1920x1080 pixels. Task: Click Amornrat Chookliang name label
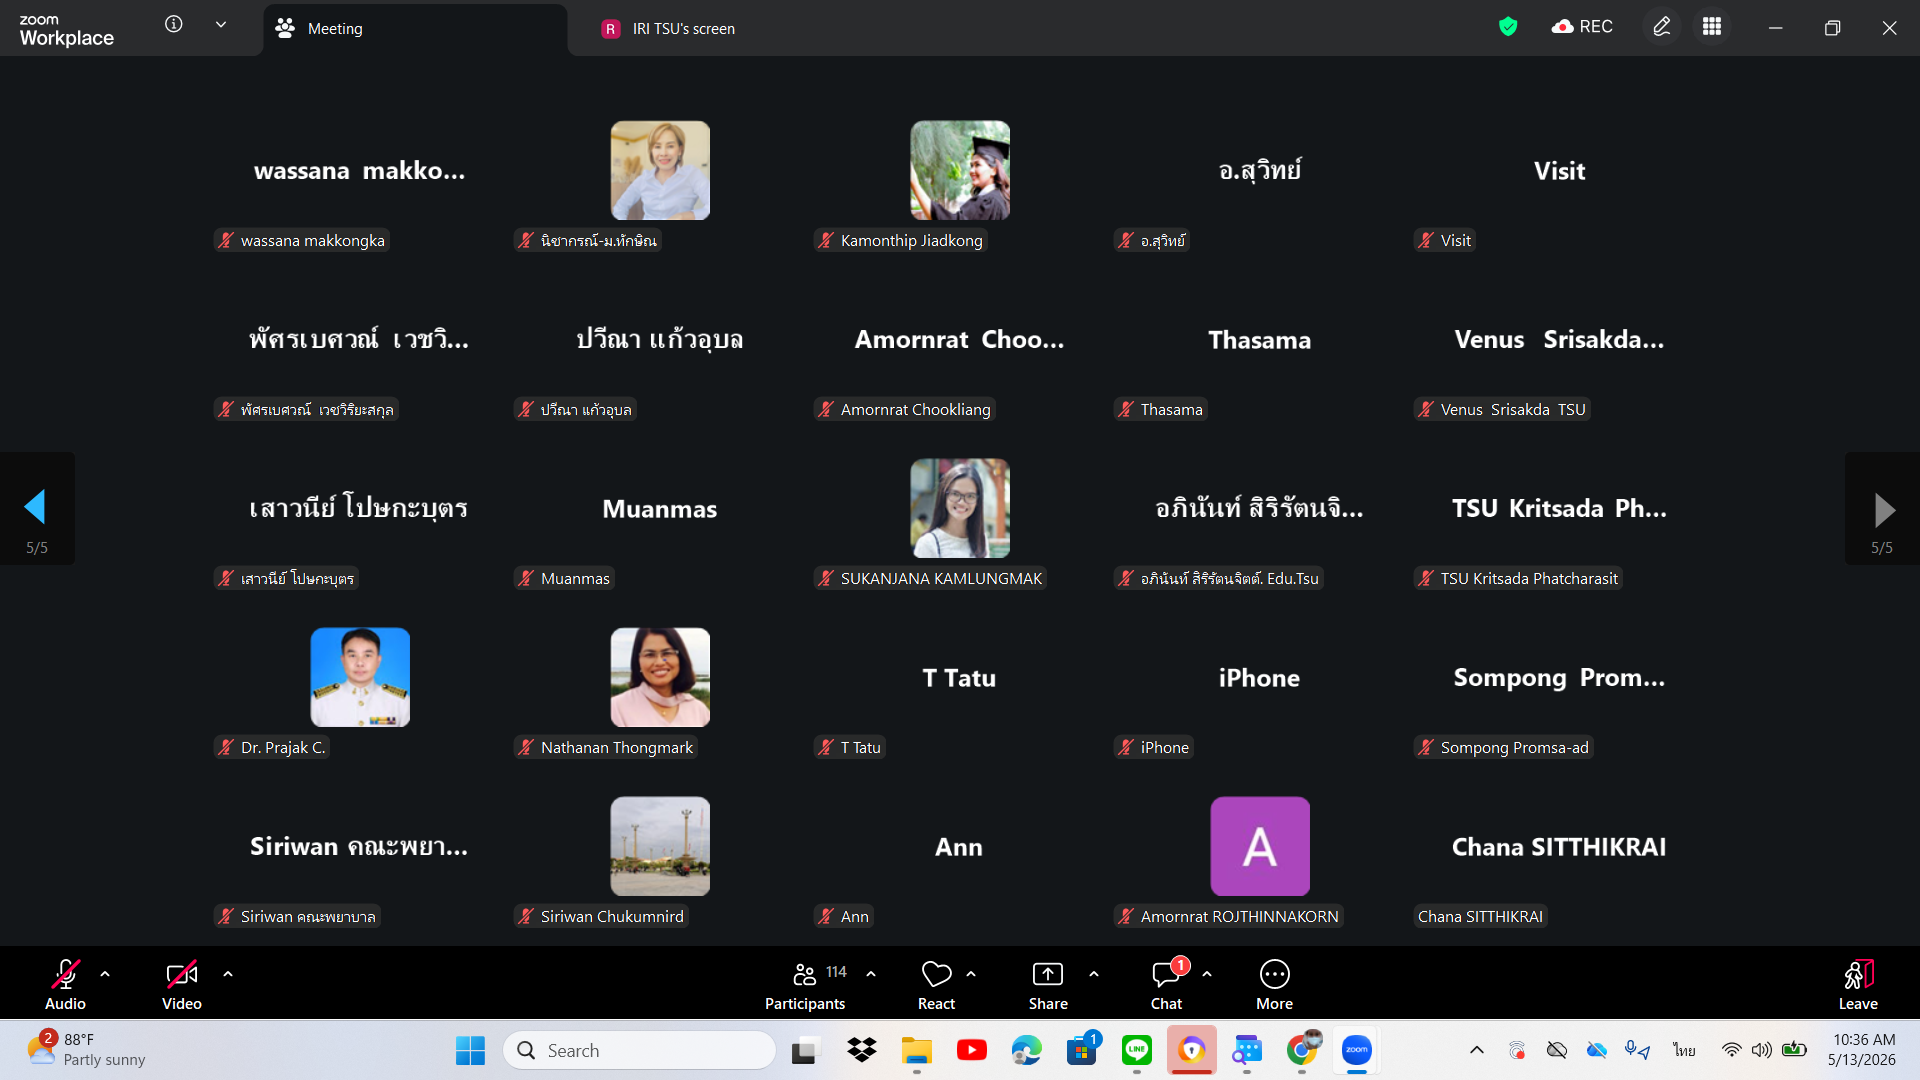[x=904, y=409]
